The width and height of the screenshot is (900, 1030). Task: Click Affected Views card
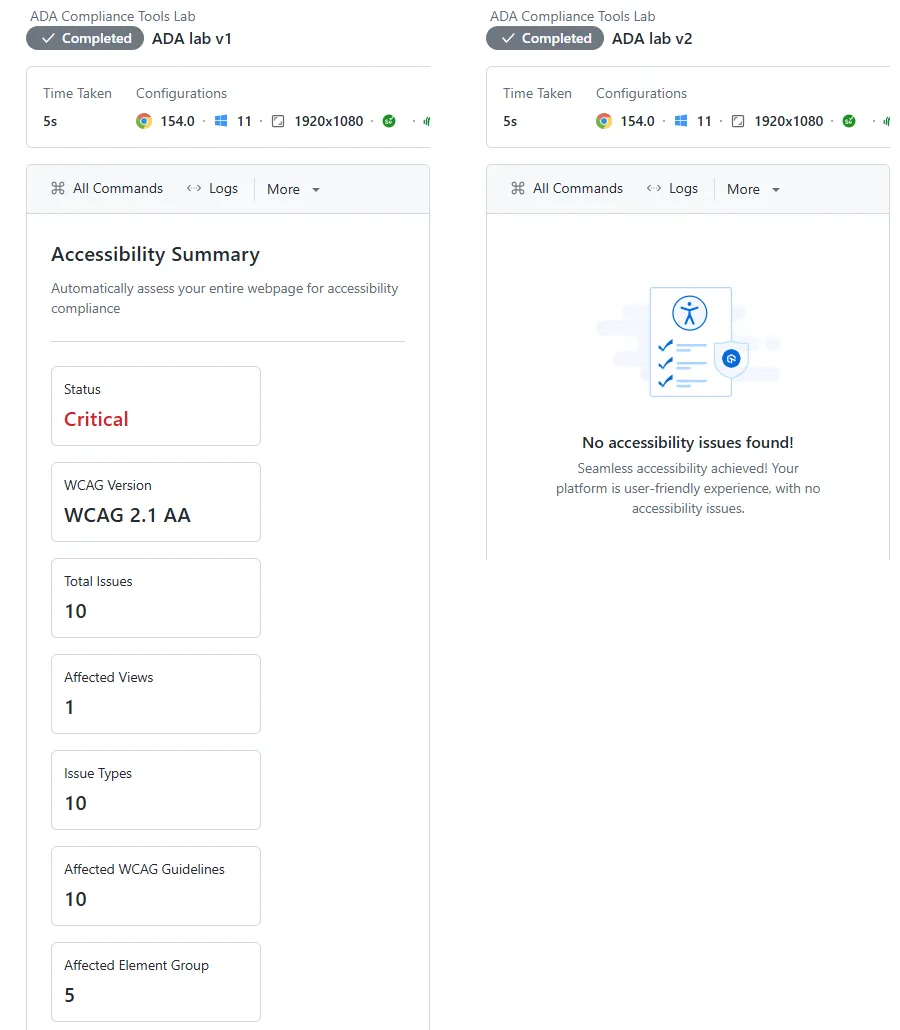(x=156, y=694)
